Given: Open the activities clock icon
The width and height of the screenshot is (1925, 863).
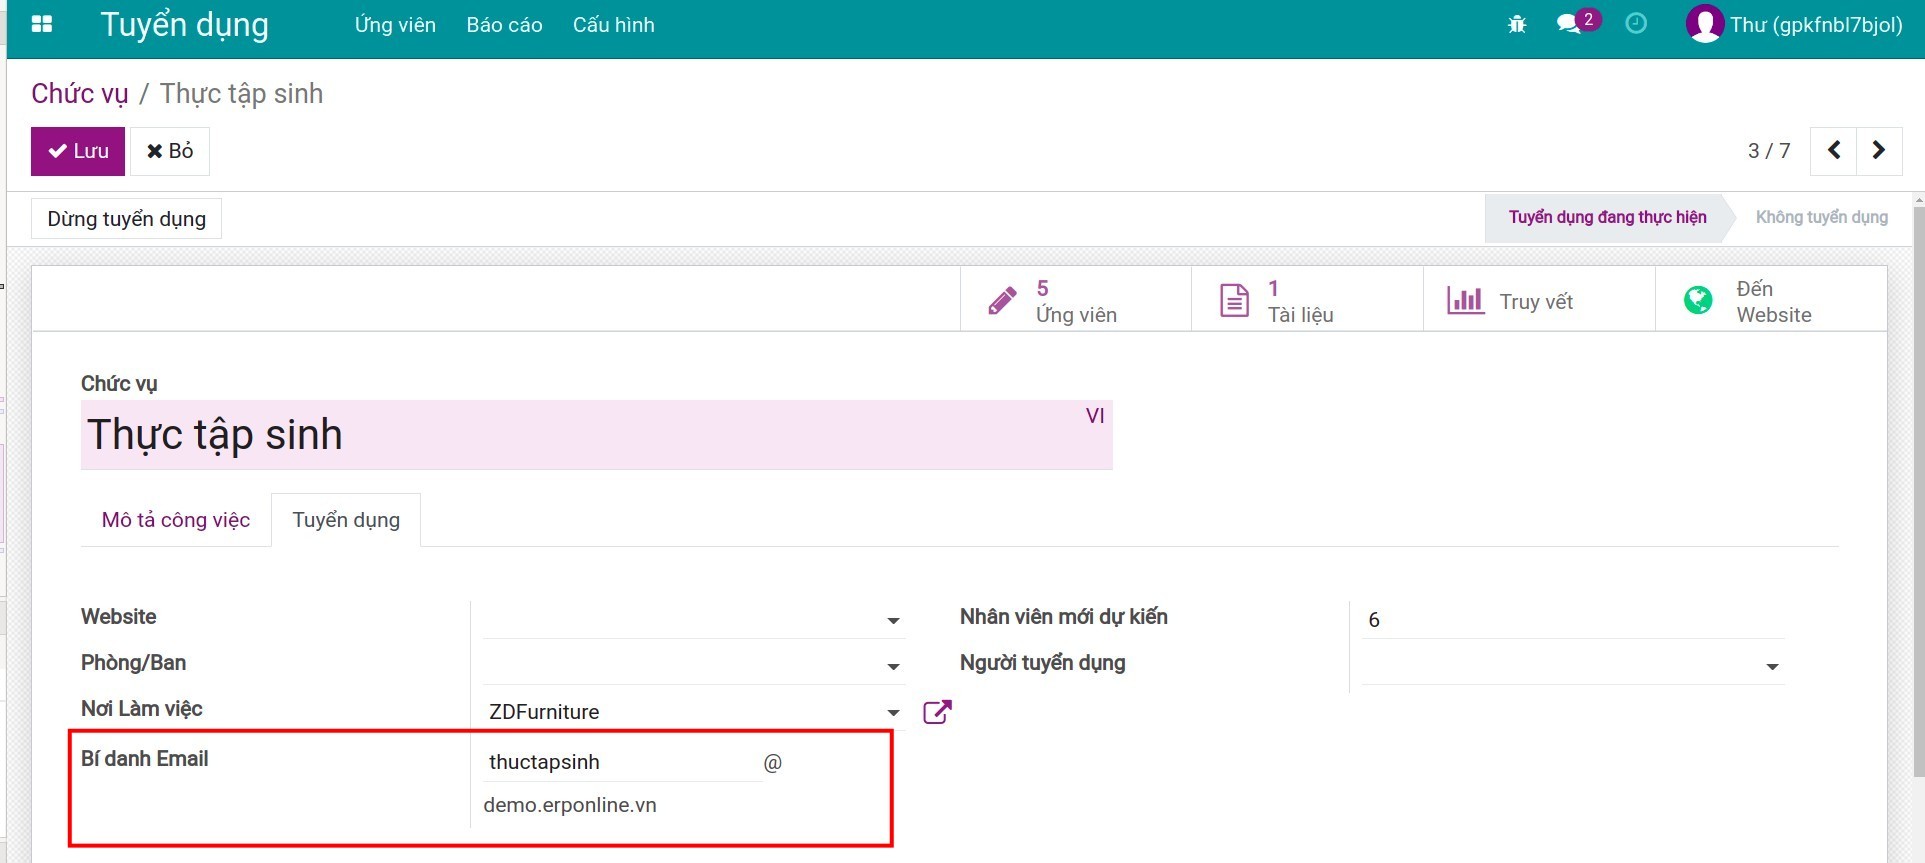Looking at the screenshot, I should coord(1636,23).
